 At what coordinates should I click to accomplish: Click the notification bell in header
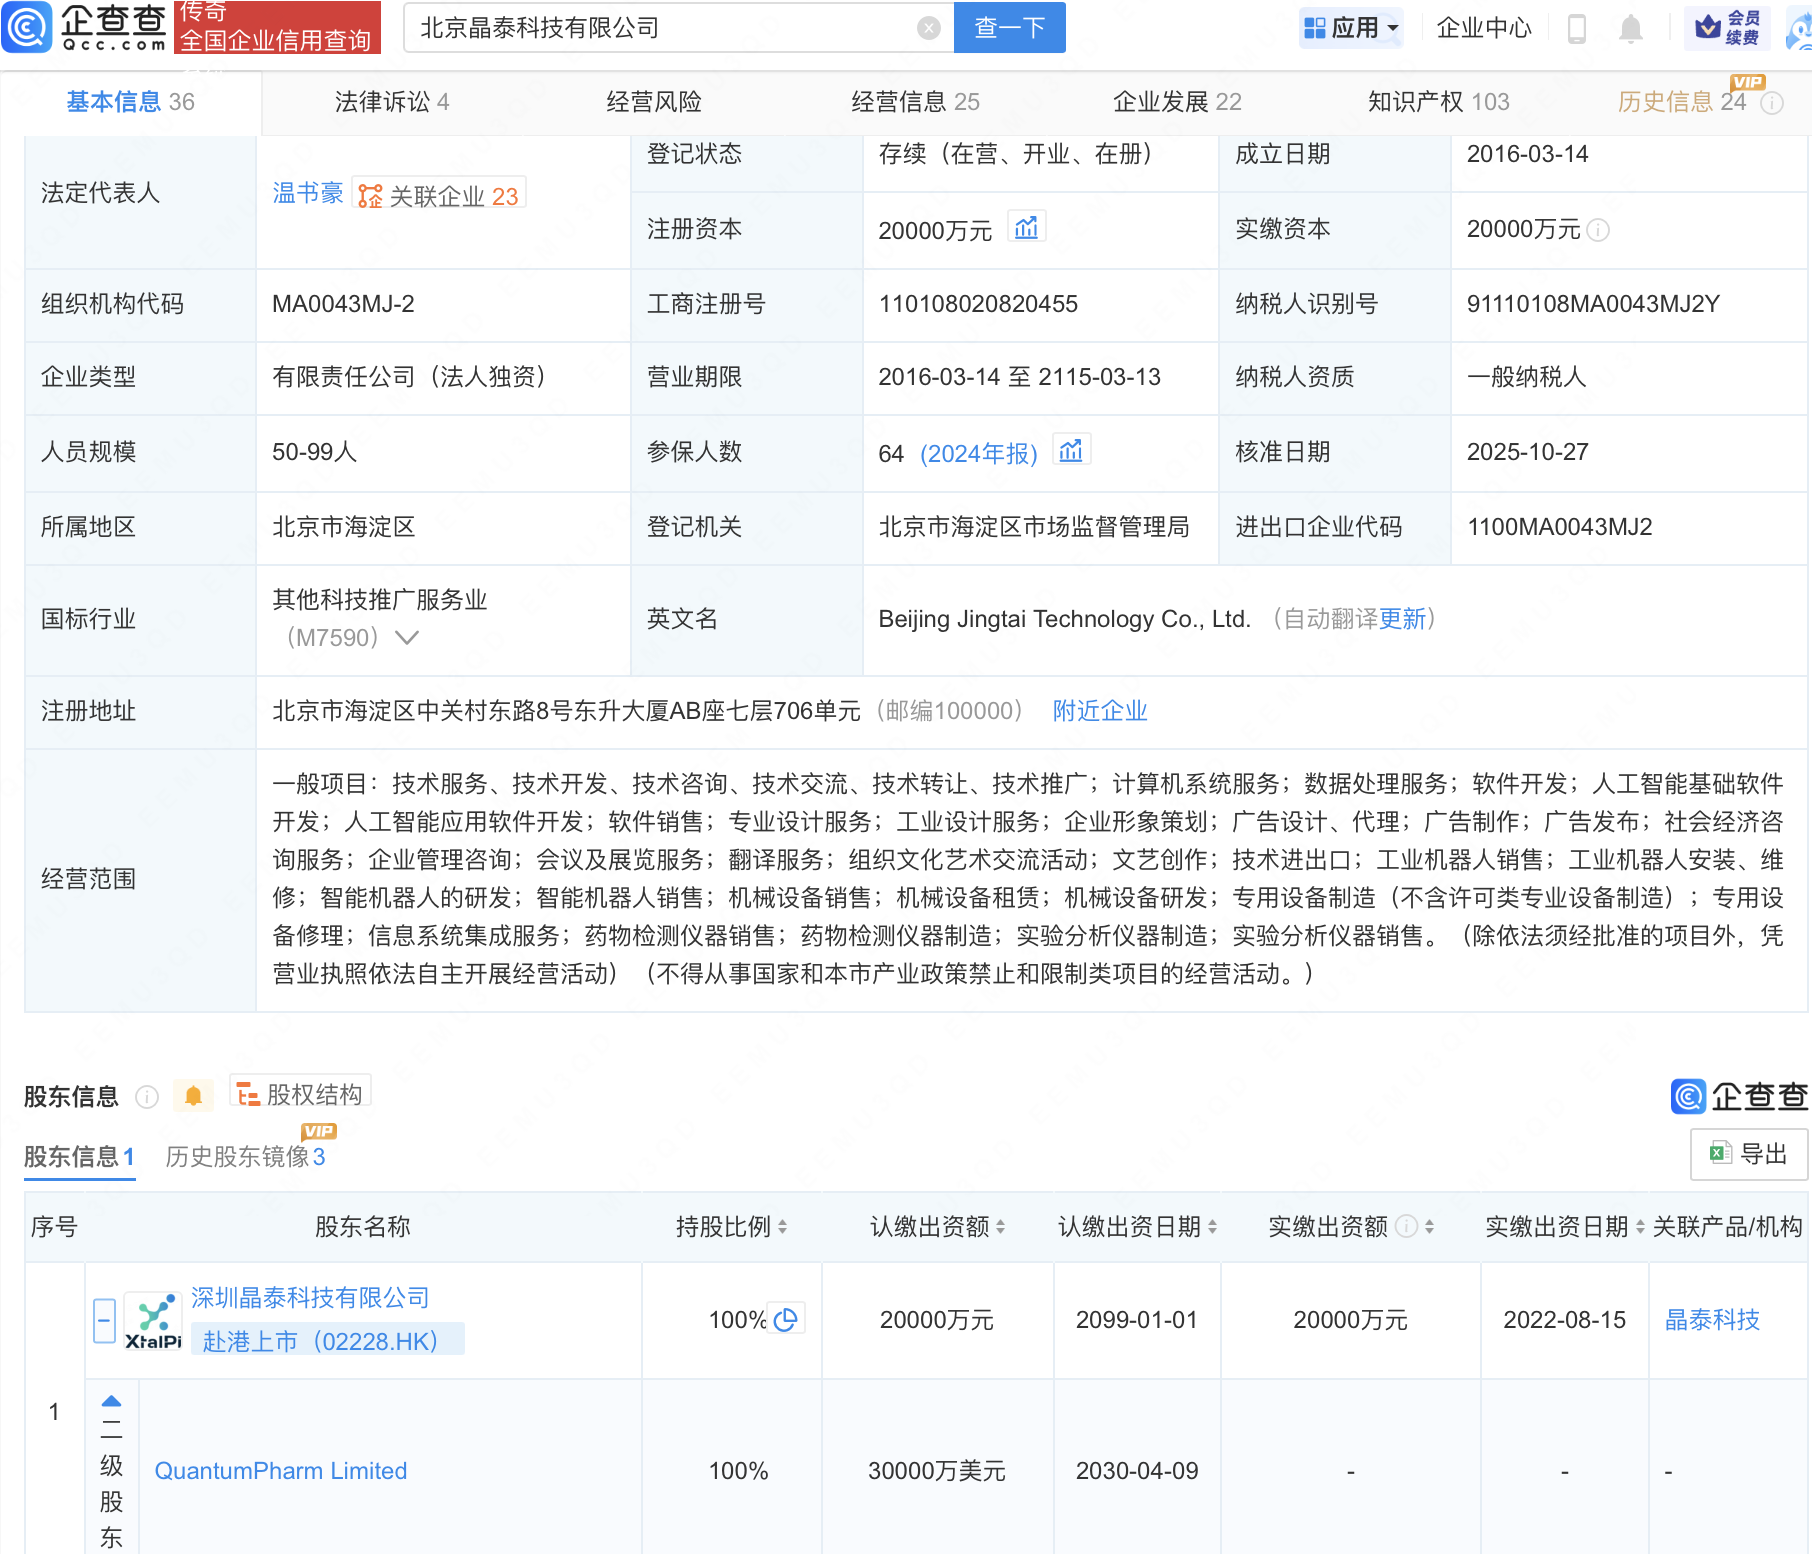click(1630, 29)
